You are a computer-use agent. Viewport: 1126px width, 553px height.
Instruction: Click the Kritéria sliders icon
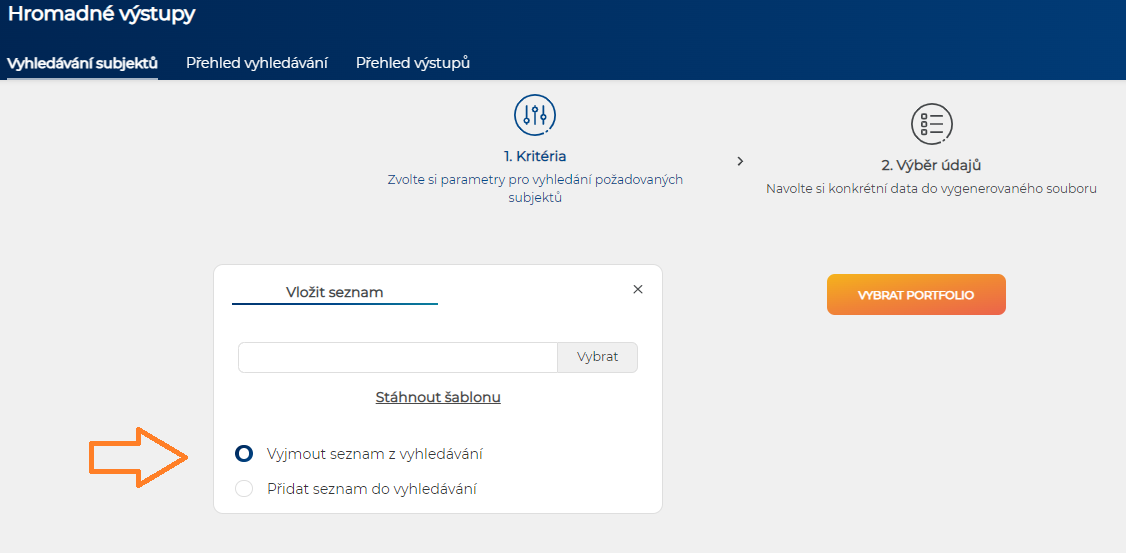click(535, 116)
